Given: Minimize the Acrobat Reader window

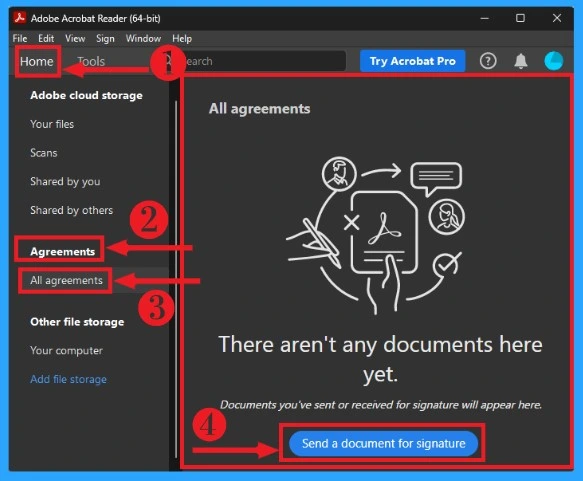Looking at the screenshot, I should 484,18.
